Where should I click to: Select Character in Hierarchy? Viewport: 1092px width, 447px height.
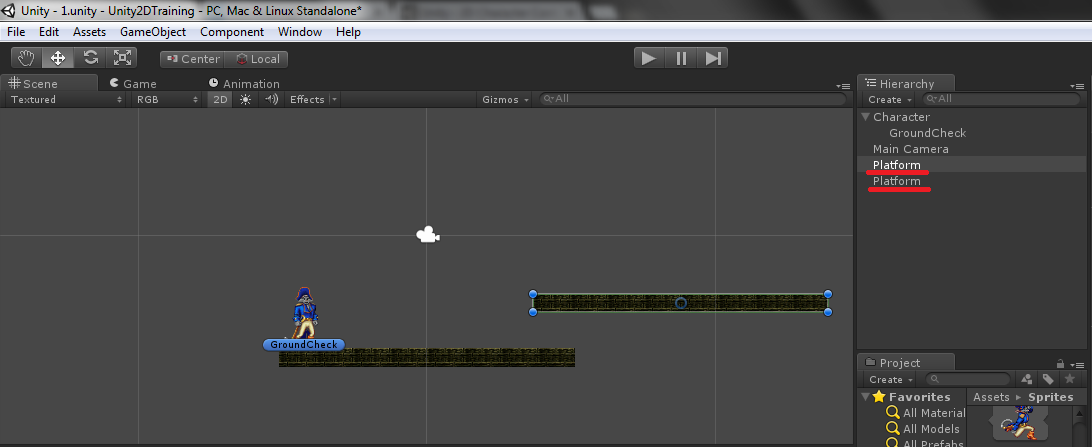[x=901, y=117]
